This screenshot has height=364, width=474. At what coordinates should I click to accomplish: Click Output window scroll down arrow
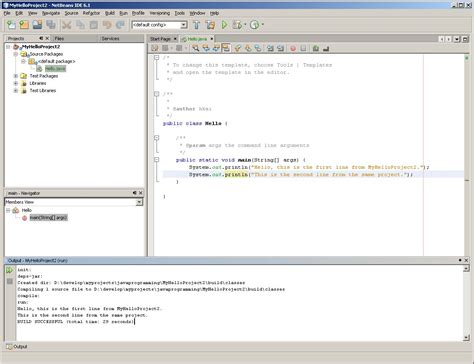(x=466, y=338)
